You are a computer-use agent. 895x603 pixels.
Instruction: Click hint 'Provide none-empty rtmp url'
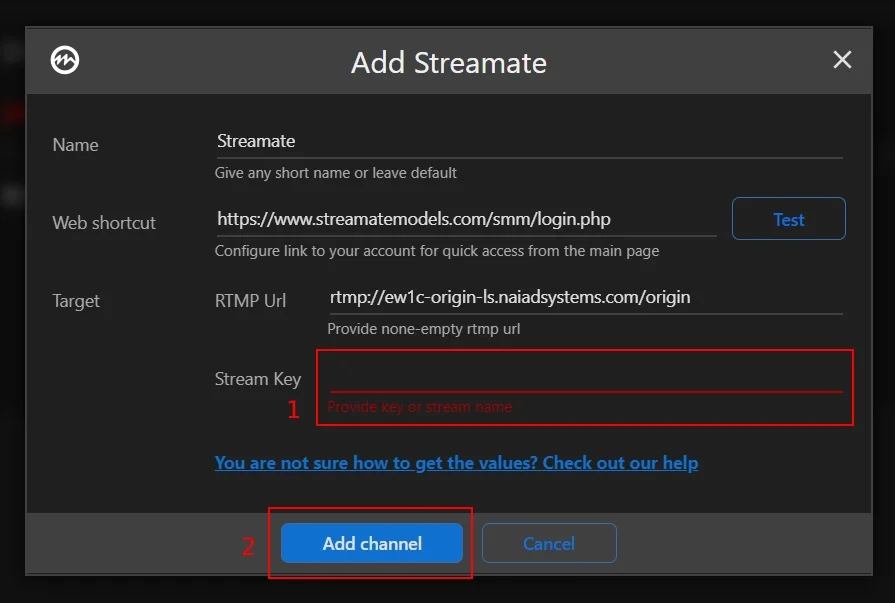(x=424, y=329)
